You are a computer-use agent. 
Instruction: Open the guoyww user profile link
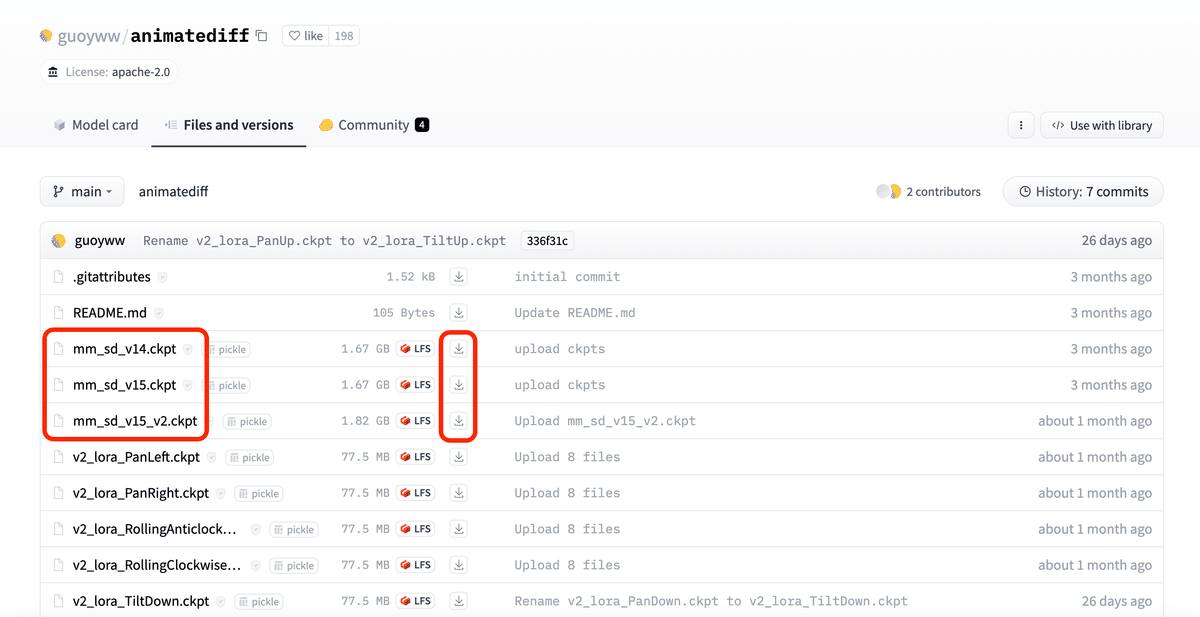point(87,36)
